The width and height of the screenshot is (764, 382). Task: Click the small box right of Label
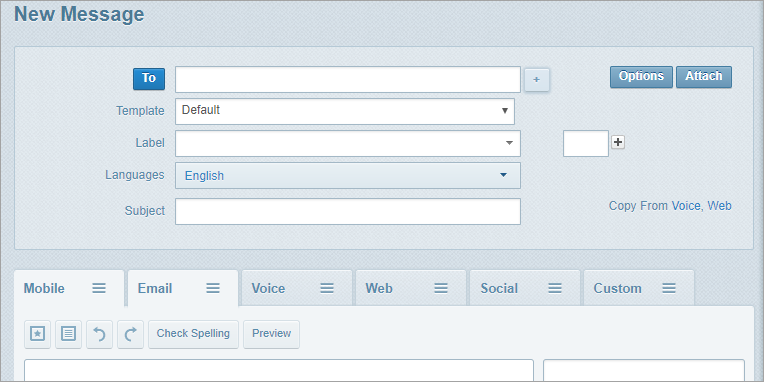(586, 143)
